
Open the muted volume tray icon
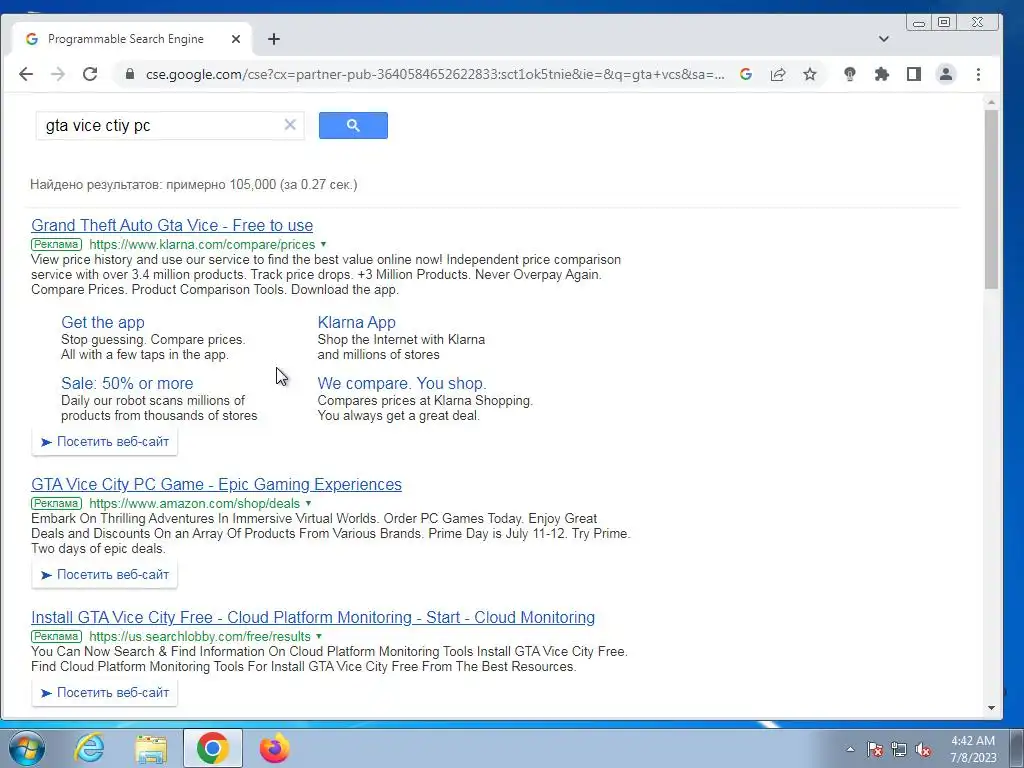923,749
